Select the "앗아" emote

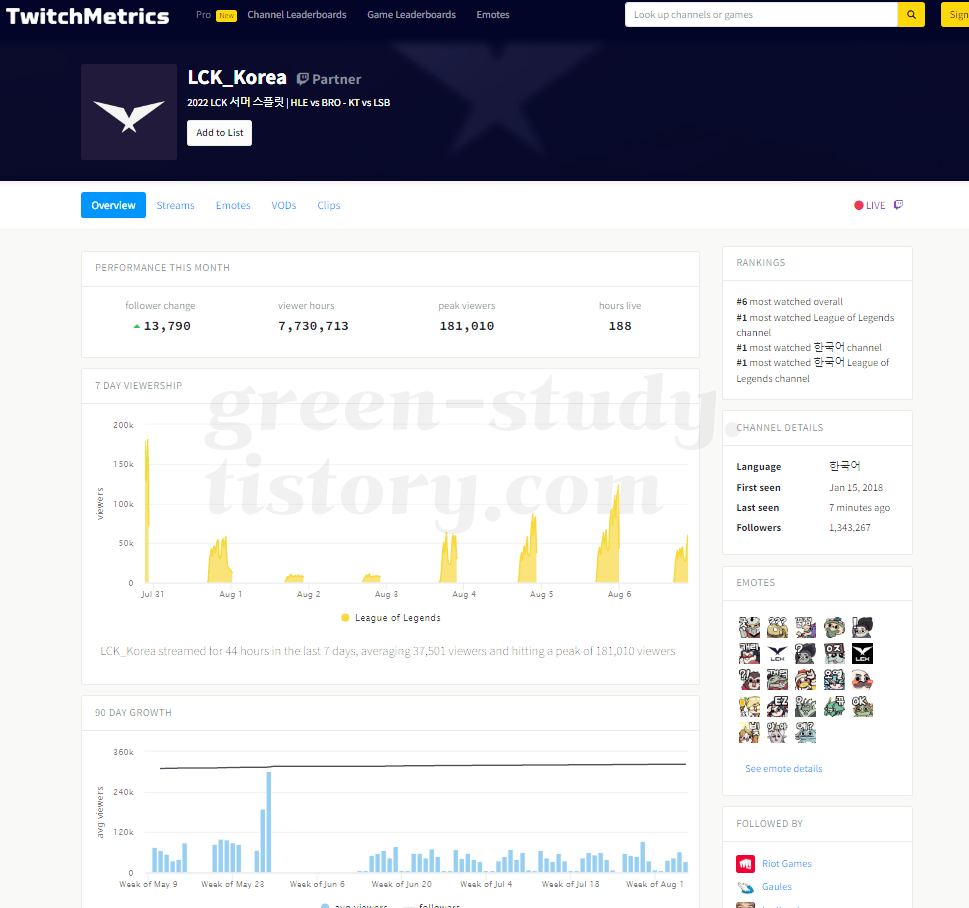(777, 732)
